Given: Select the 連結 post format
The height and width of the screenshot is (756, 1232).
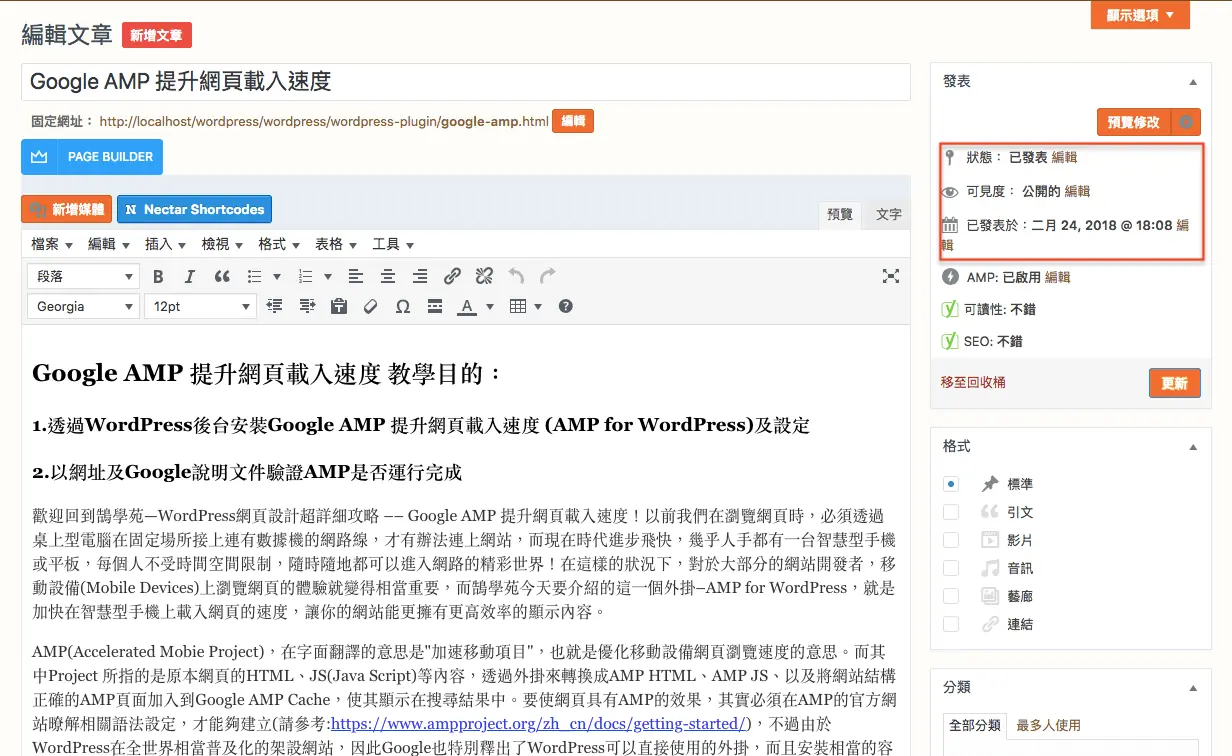Looking at the screenshot, I should (x=951, y=624).
